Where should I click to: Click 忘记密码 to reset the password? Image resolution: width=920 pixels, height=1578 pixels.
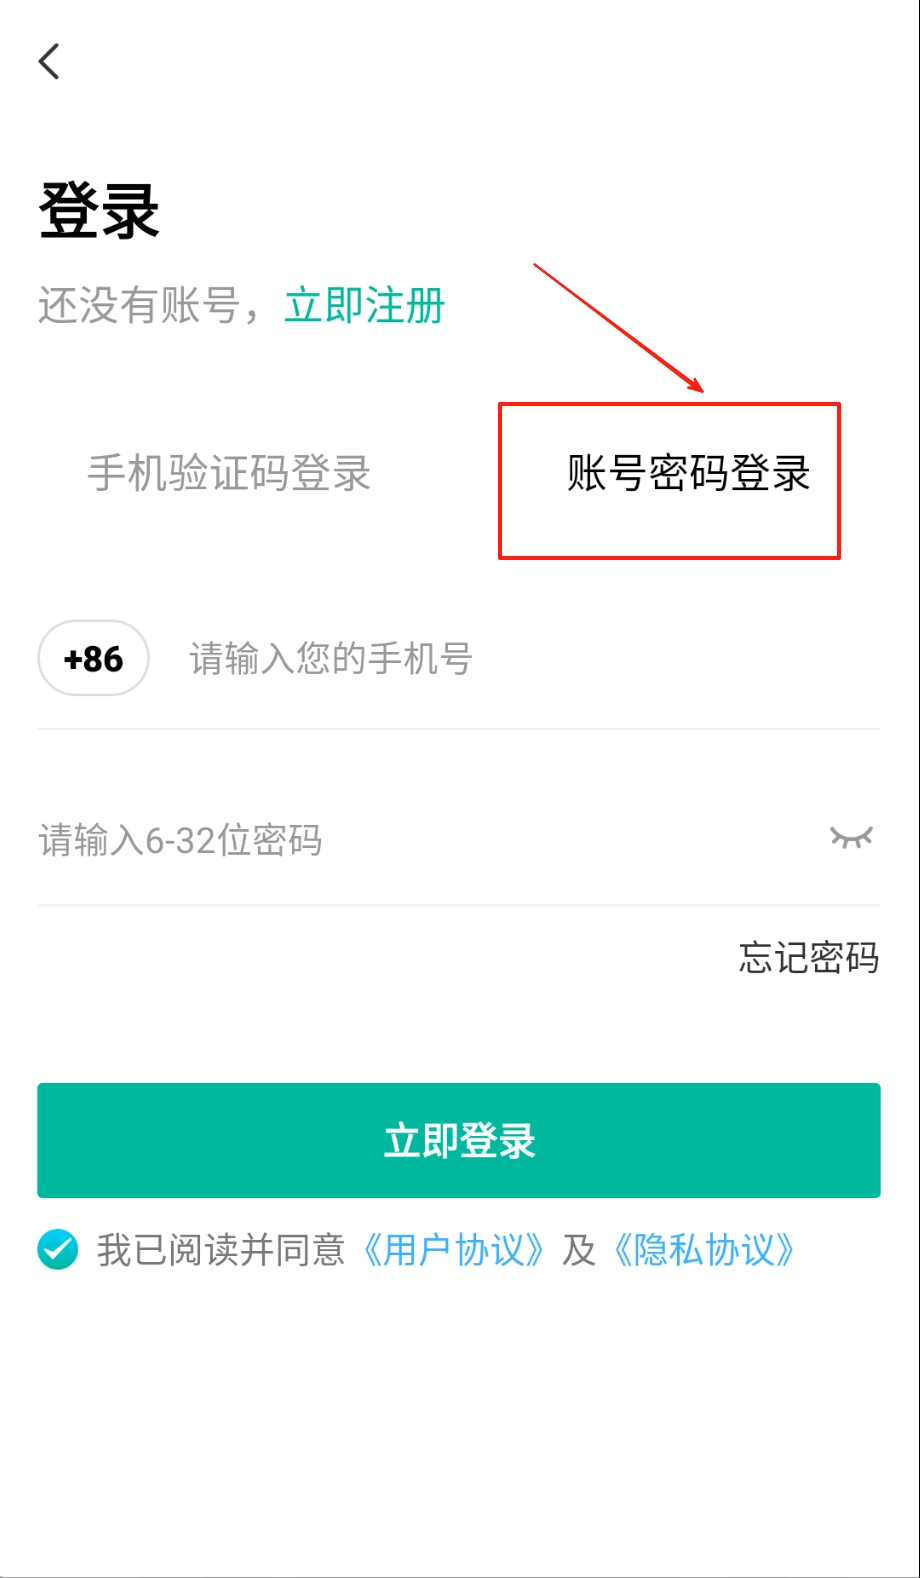click(809, 957)
